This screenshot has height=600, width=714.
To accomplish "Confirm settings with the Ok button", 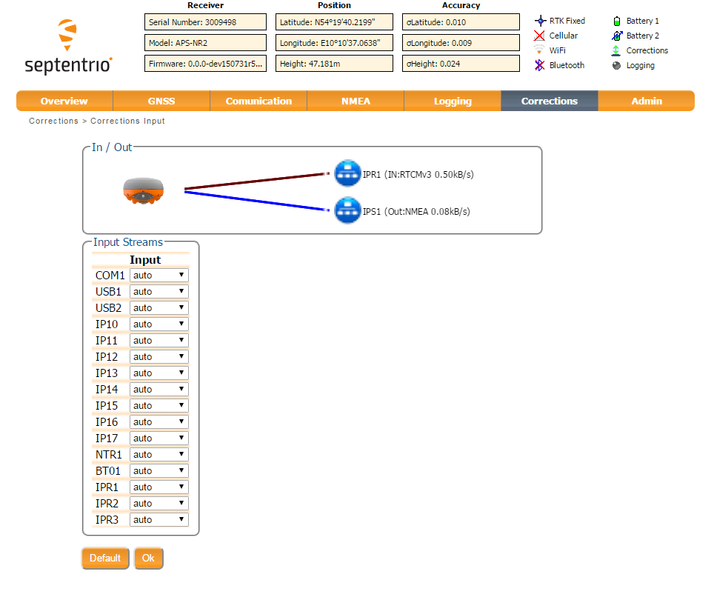I will tap(148, 558).
